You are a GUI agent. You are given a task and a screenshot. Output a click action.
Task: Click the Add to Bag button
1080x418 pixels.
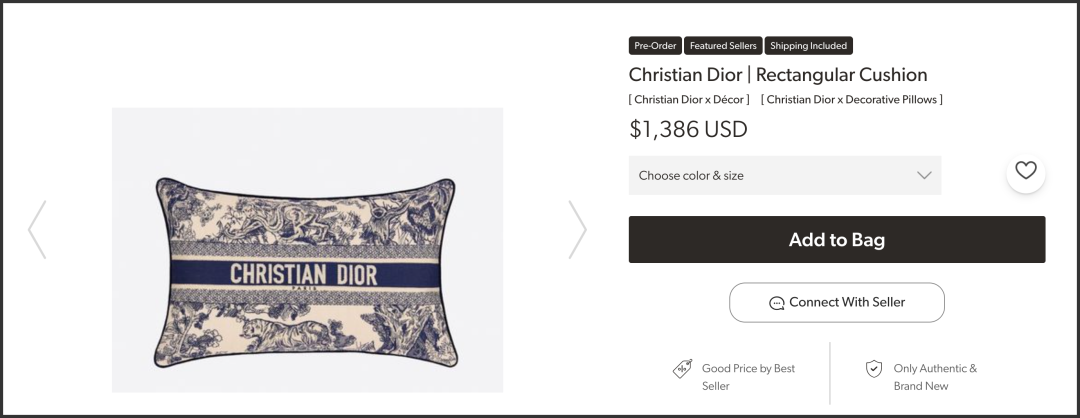coord(837,240)
